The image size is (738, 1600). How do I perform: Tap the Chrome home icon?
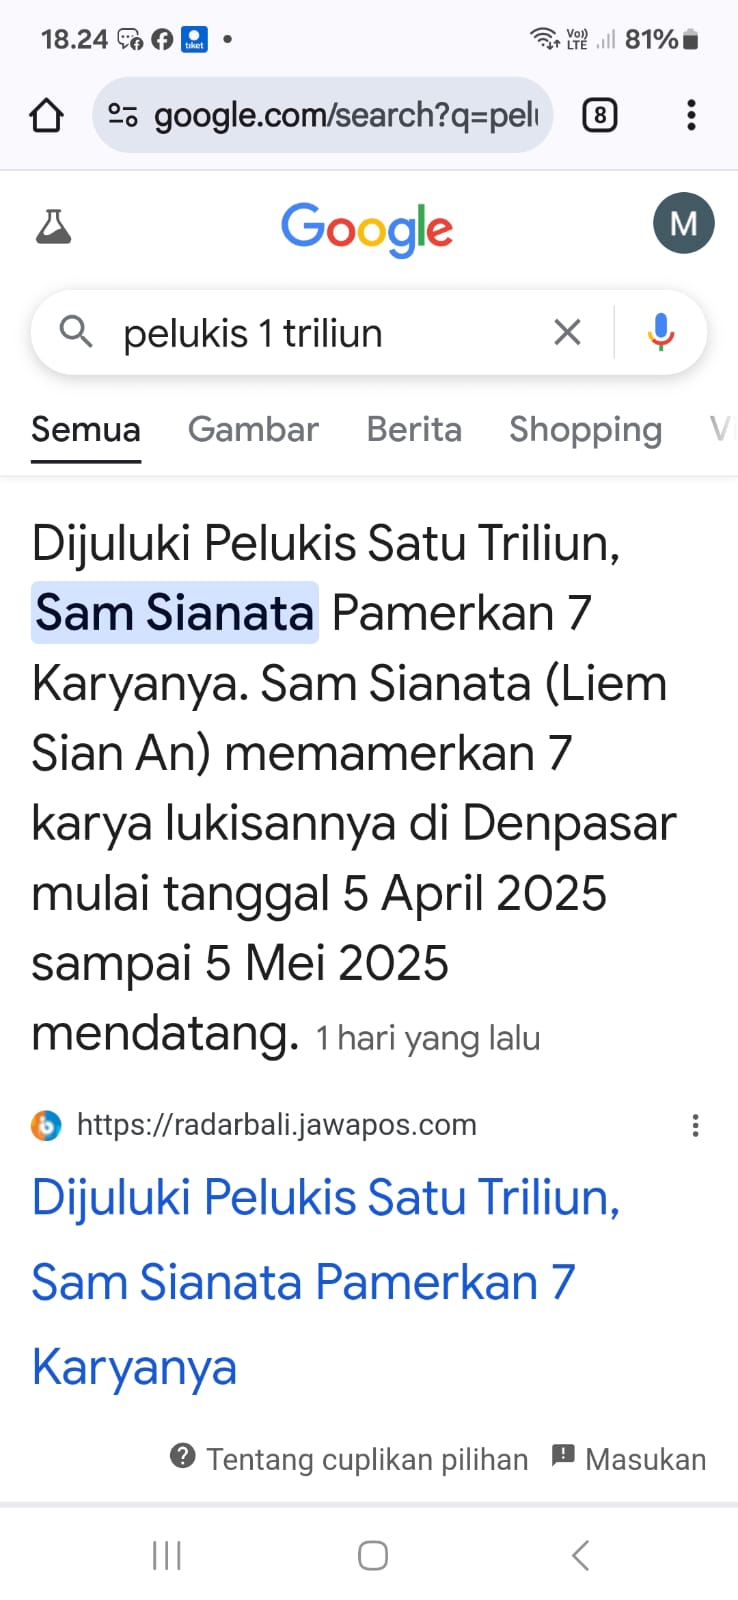click(x=46, y=116)
